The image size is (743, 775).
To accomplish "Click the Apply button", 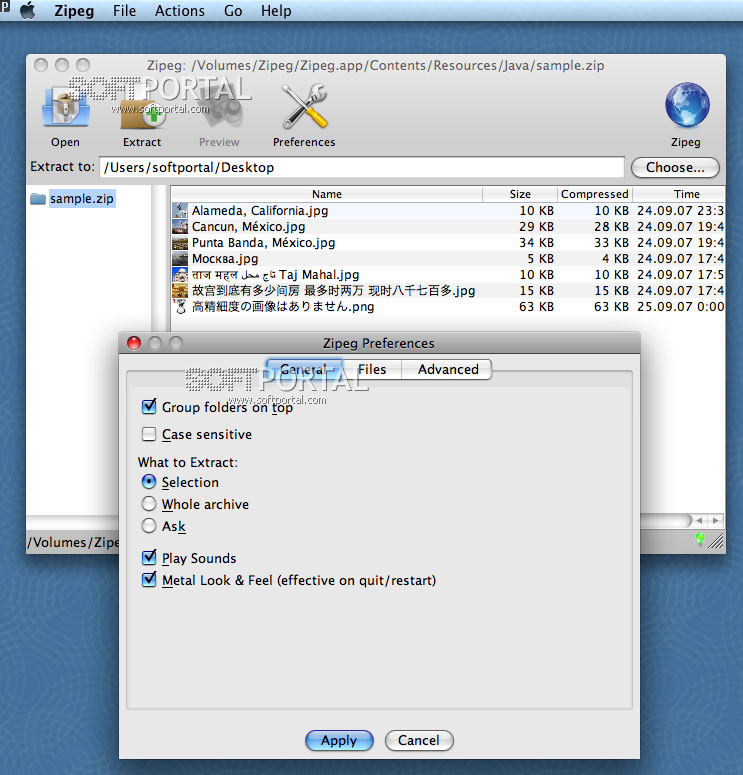I will pos(339,740).
